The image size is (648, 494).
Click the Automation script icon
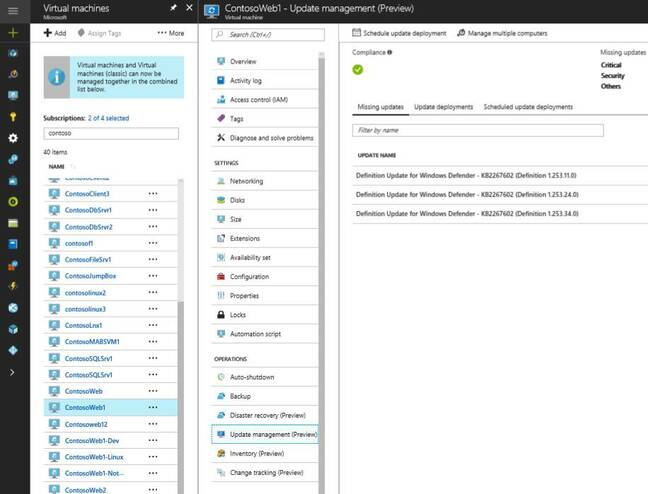[x=221, y=334]
